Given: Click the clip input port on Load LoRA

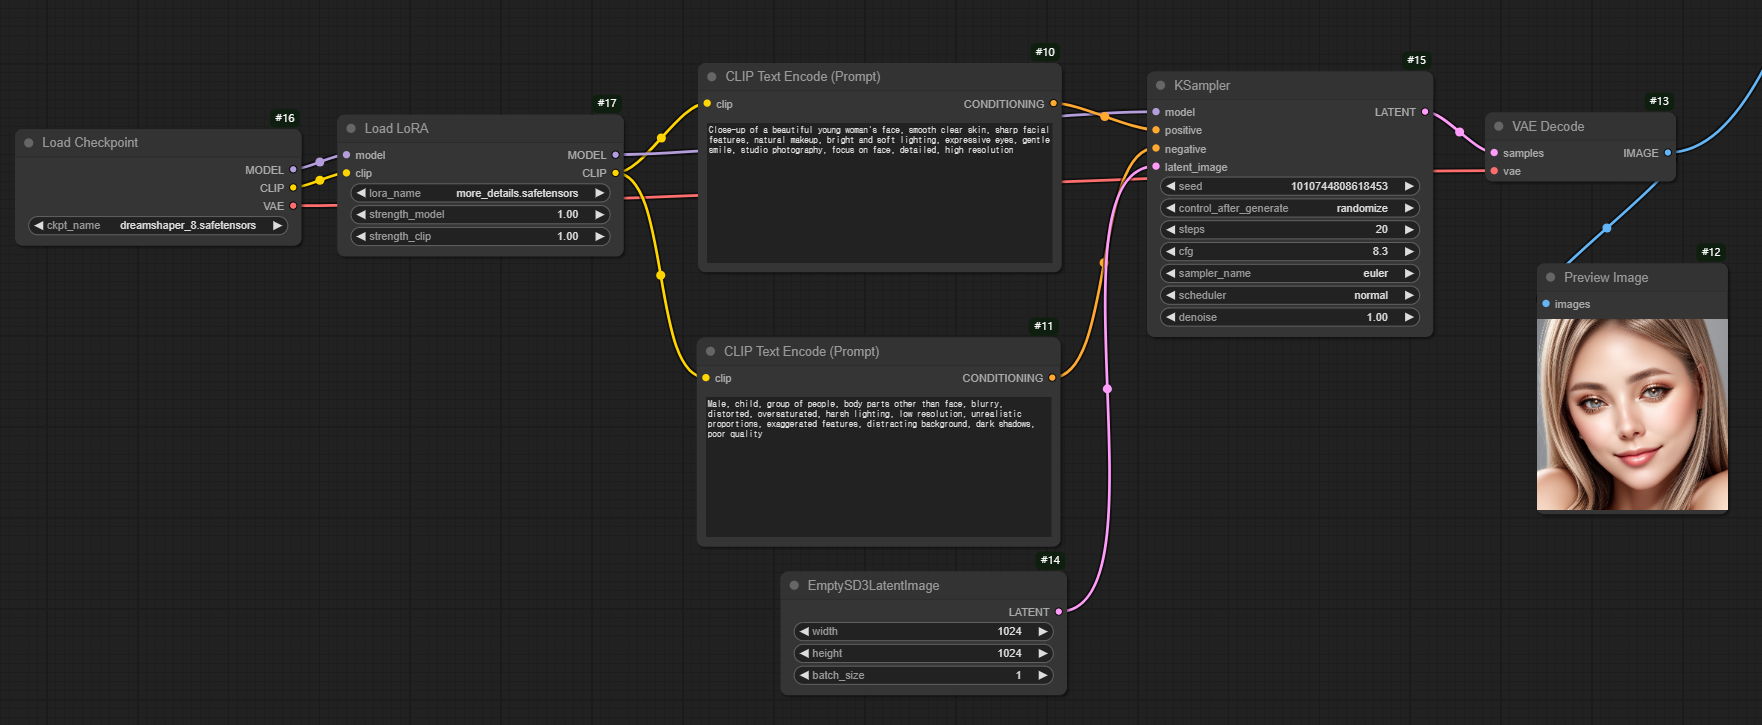Looking at the screenshot, I should point(346,173).
